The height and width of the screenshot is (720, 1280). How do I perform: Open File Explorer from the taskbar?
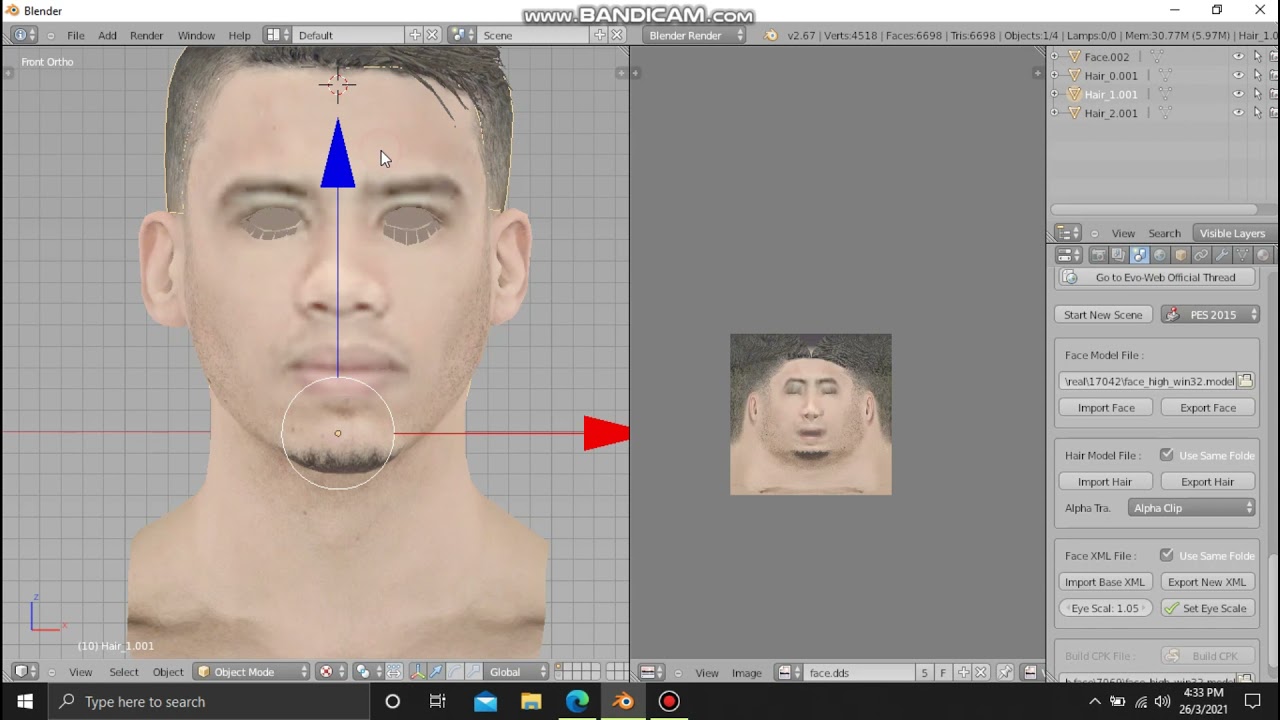click(531, 702)
